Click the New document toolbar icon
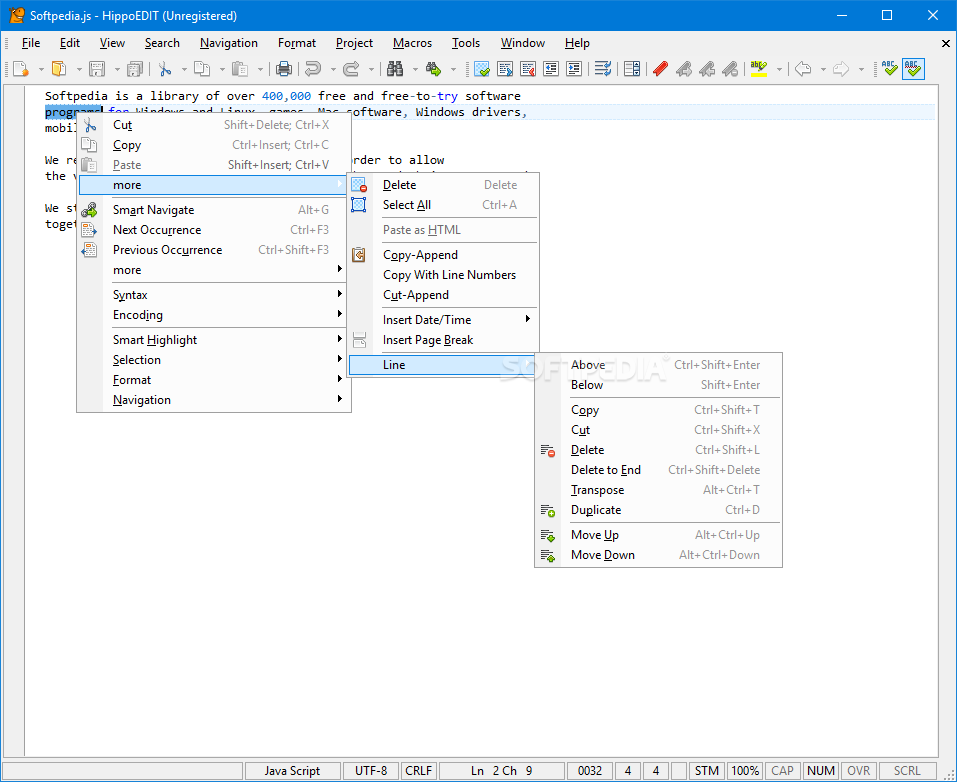The image size is (957, 782). (20, 69)
